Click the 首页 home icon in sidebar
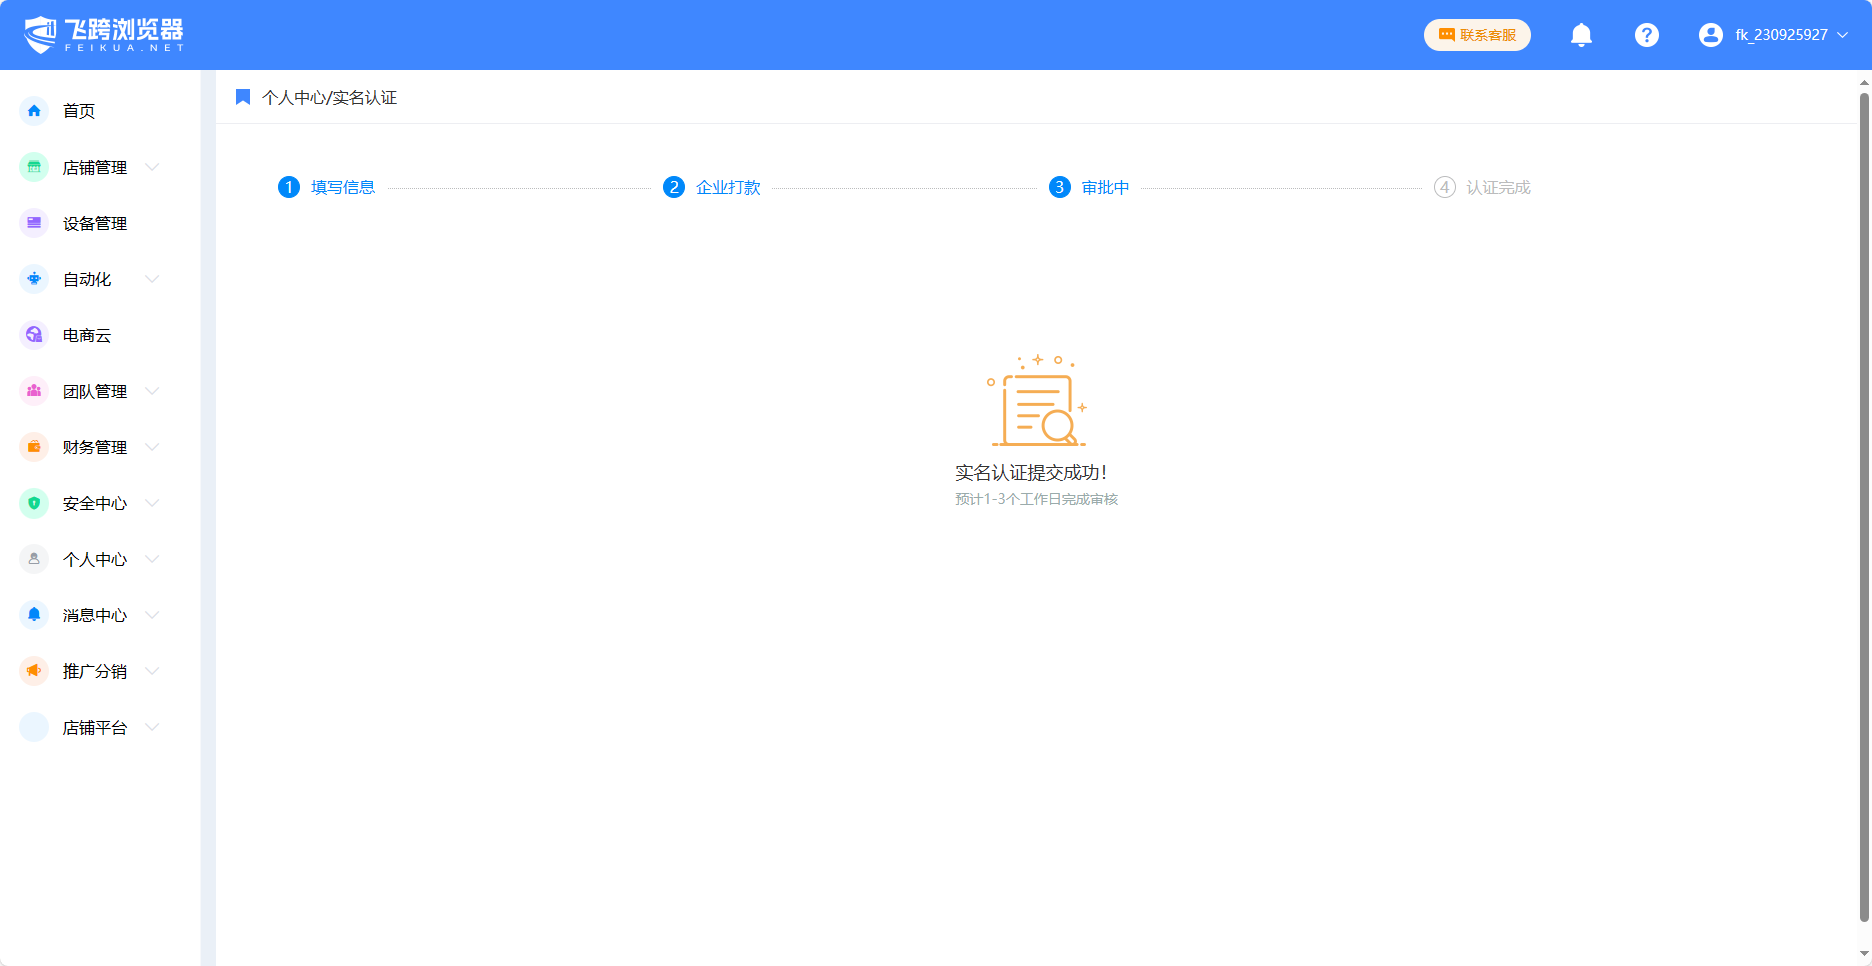Screen dimensions: 1872x966 (x=34, y=111)
